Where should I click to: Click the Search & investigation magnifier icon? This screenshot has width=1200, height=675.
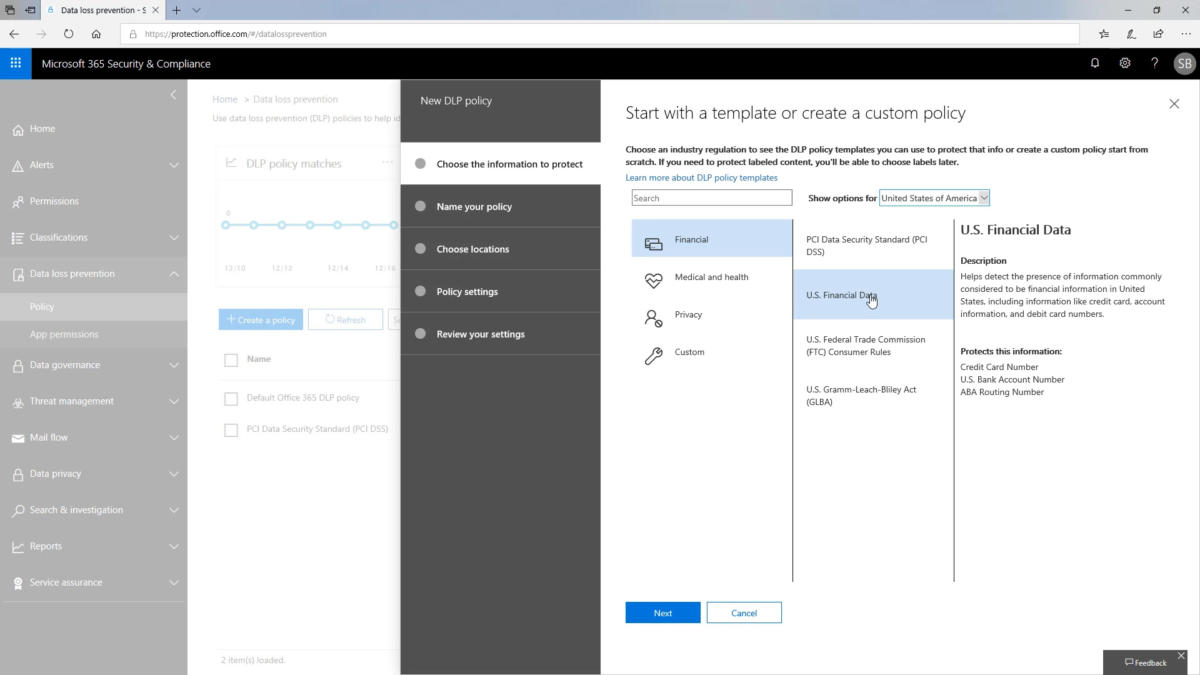[x=18, y=511]
